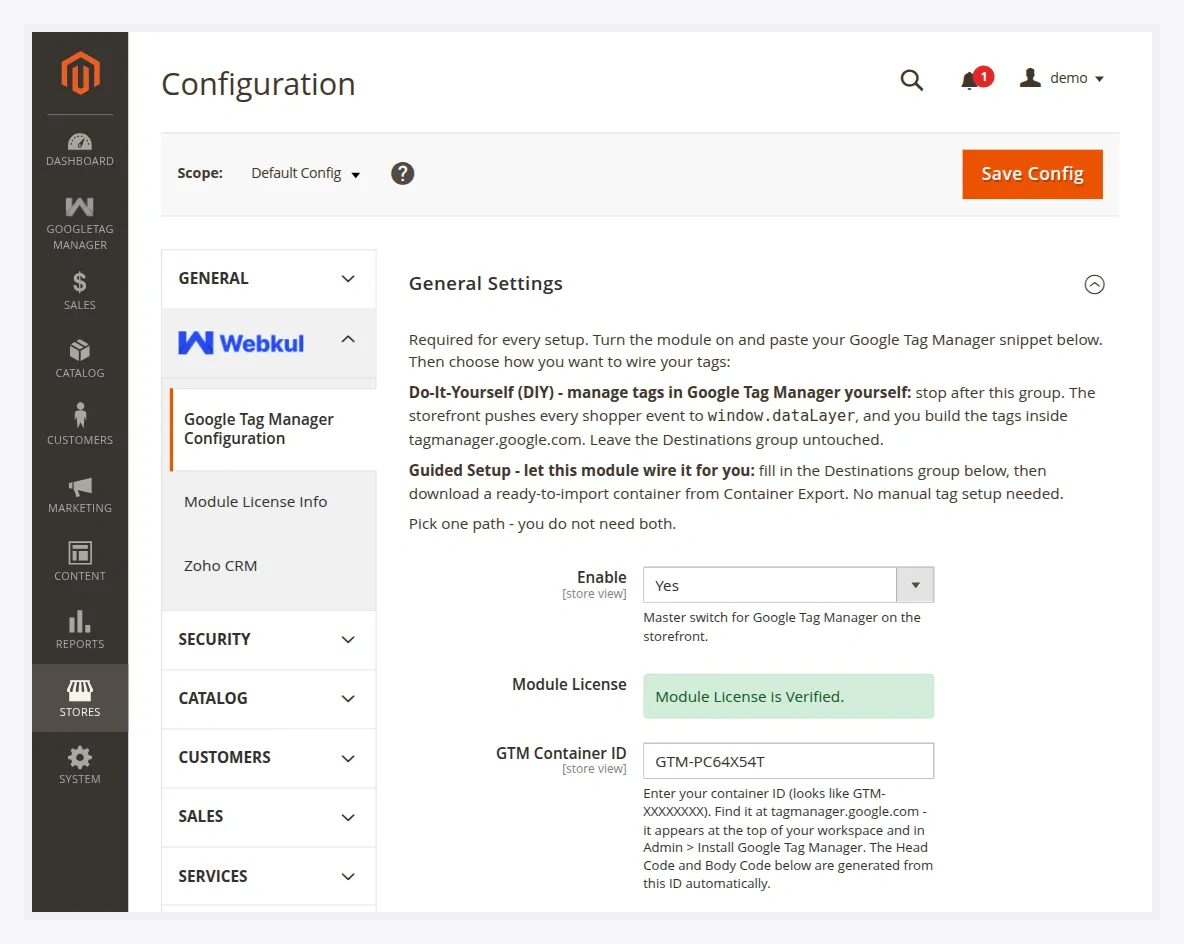
Task: Expand the SECURITY config section
Action: click(269, 640)
